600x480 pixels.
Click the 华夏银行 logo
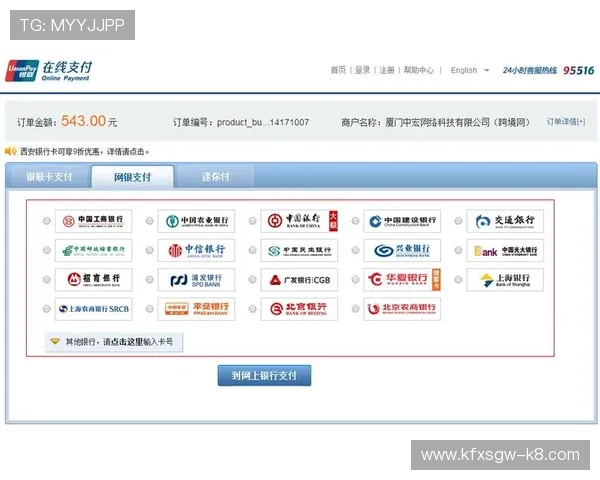click(x=402, y=280)
